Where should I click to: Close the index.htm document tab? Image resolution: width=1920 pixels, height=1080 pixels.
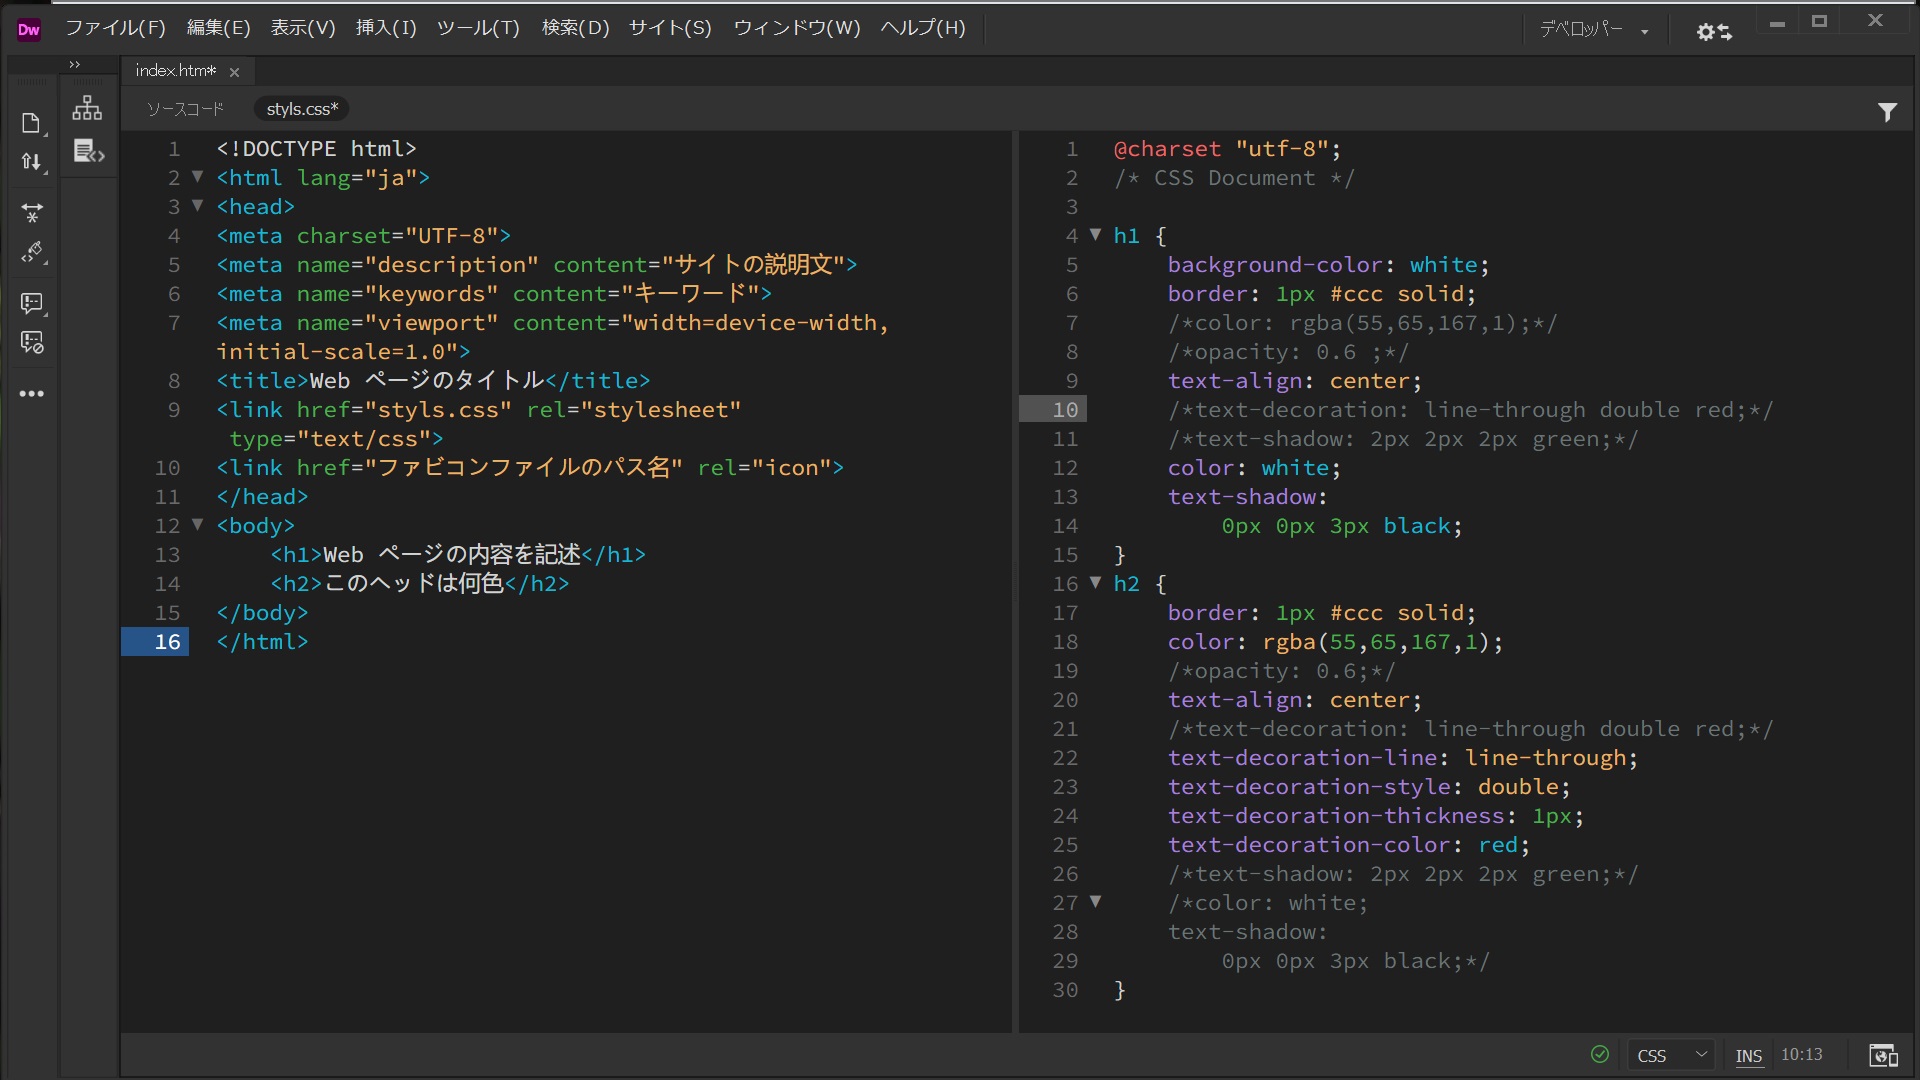click(234, 72)
